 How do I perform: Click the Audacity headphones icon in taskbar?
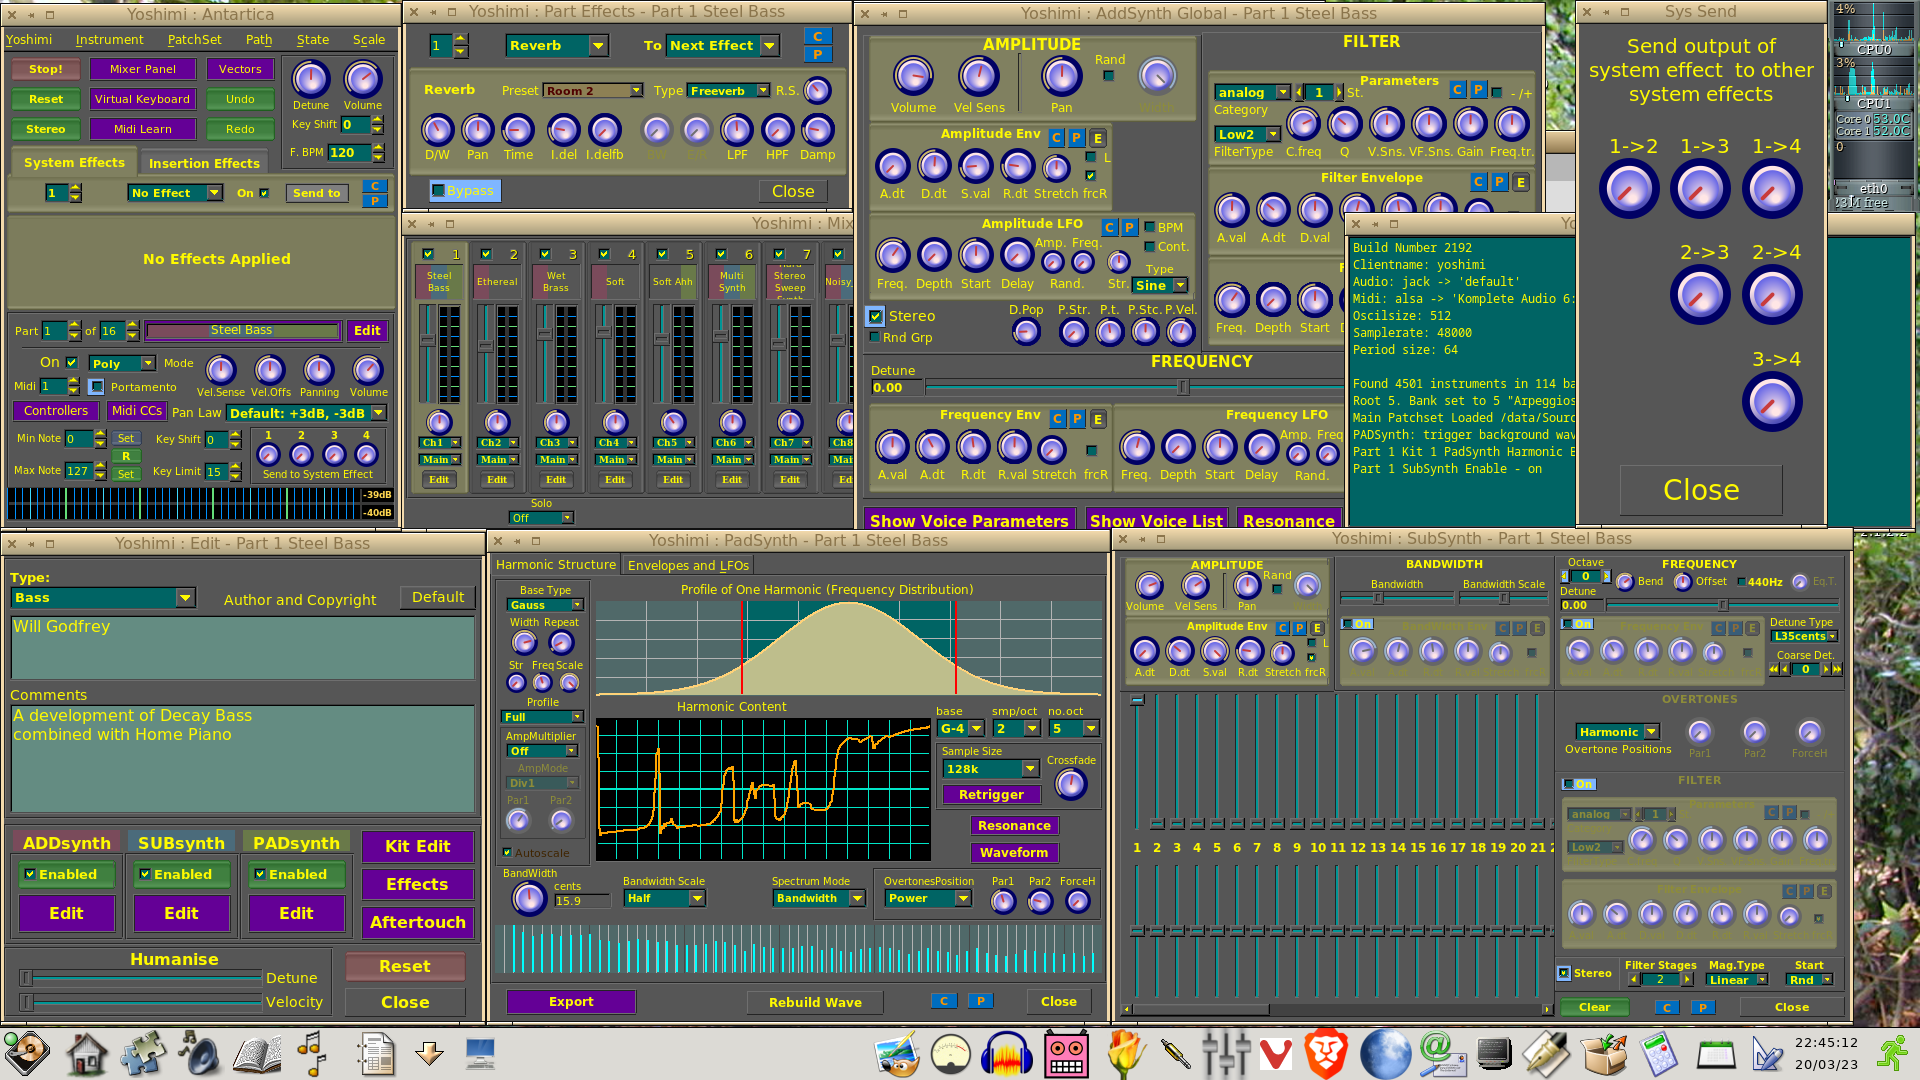[1006, 1054]
